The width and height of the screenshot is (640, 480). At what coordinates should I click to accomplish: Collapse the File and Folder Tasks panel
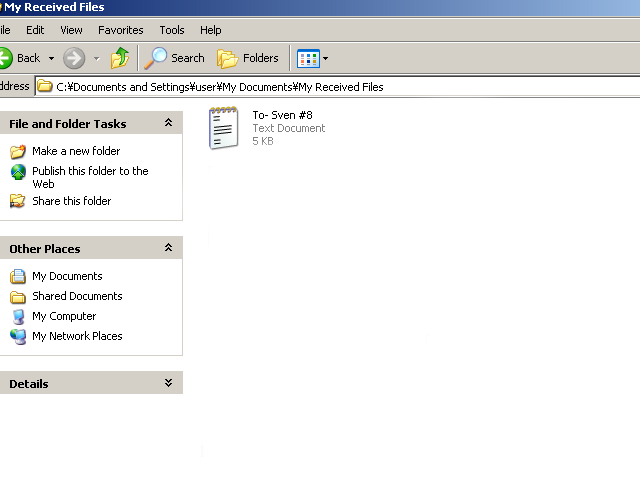point(168,123)
